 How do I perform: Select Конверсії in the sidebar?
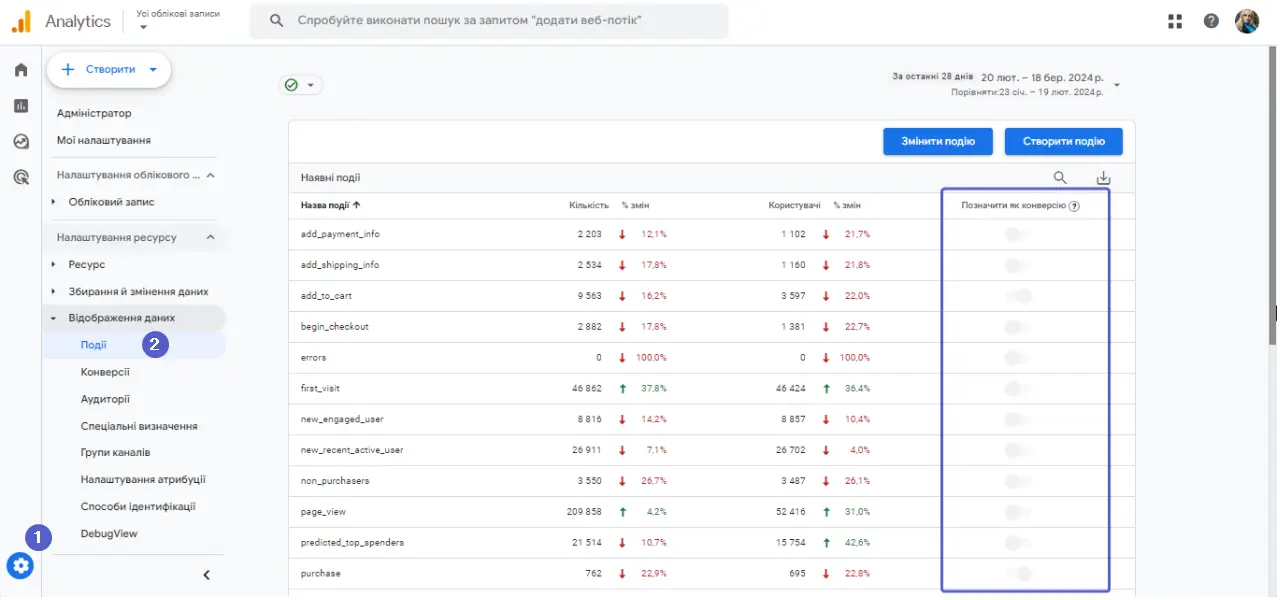[x=105, y=372]
